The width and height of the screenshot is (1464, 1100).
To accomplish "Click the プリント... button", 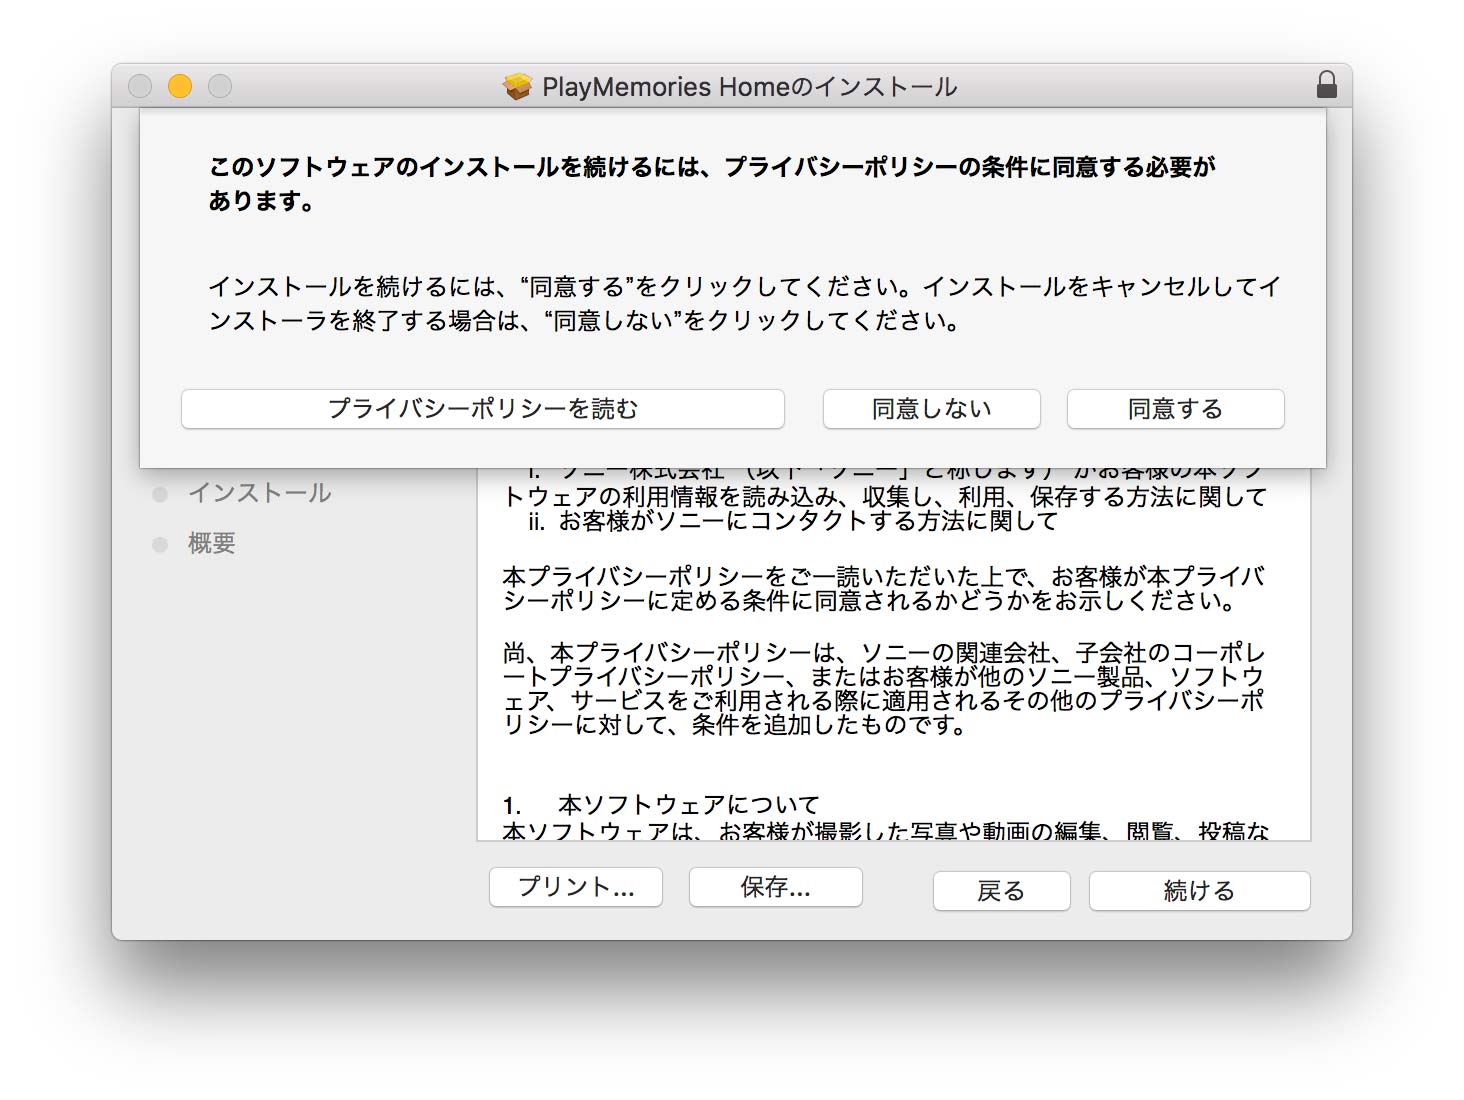I will point(576,887).
